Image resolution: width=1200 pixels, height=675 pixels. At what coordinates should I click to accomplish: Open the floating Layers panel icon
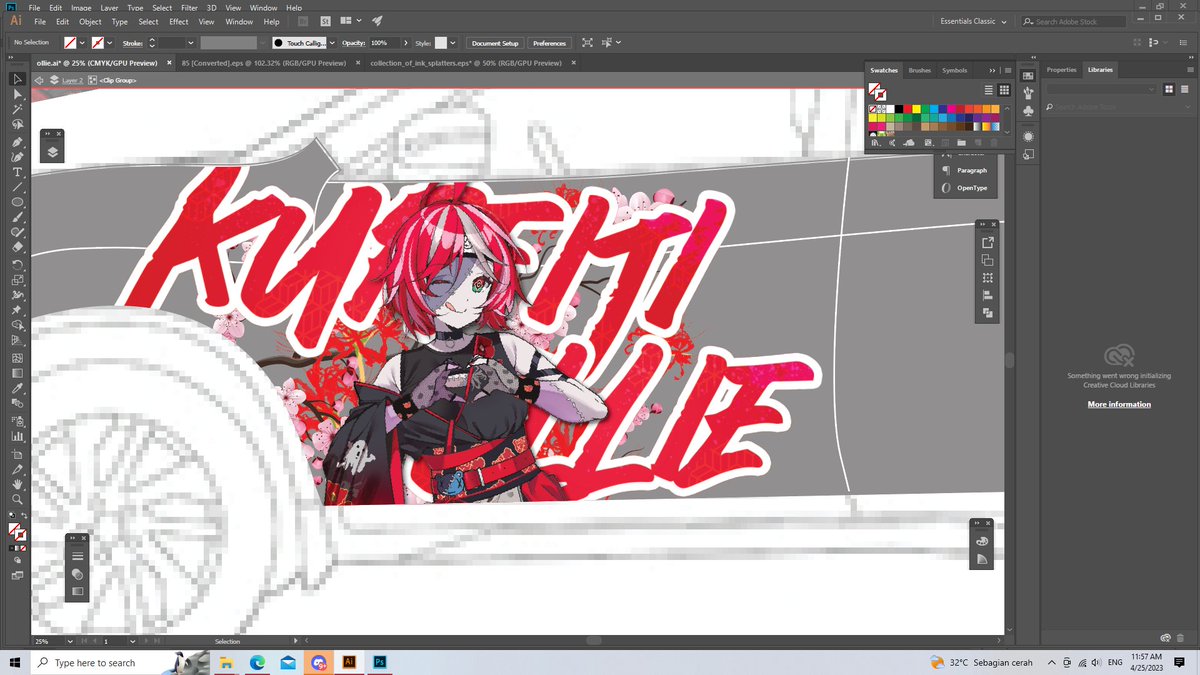(x=52, y=152)
